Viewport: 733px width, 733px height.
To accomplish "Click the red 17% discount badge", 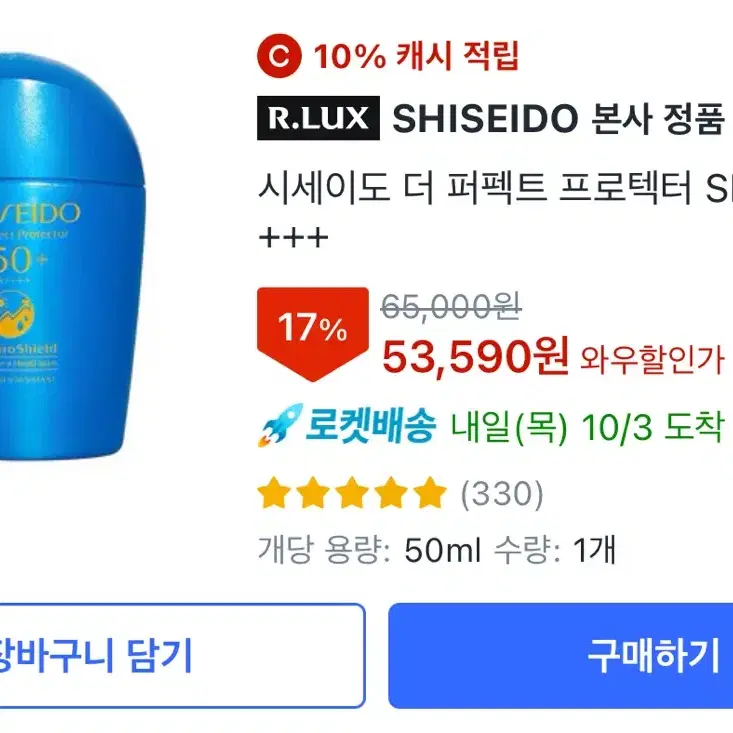I will [313, 334].
